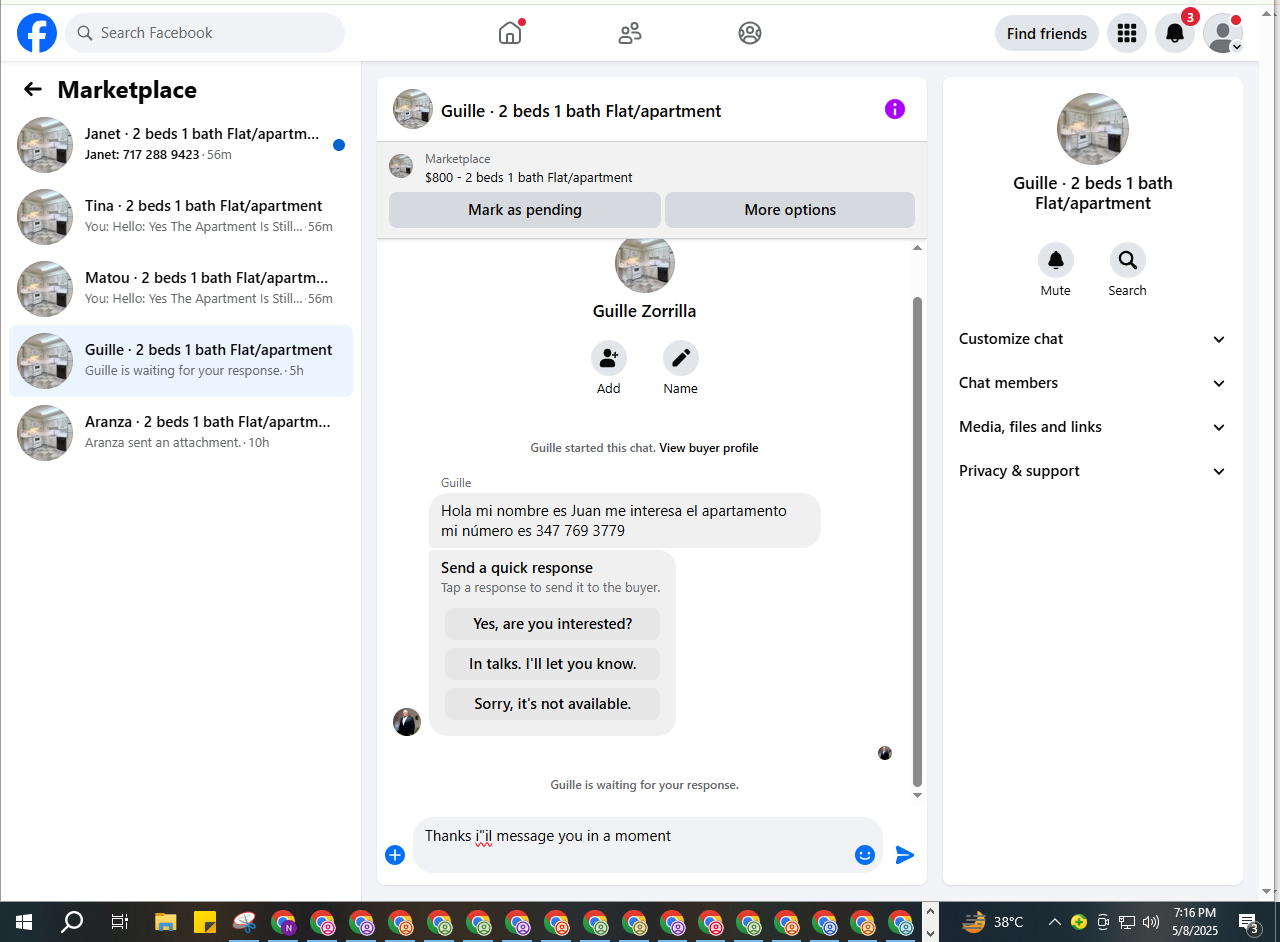Send quick response "Yes, are you interested?"

click(x=552, y=624)
